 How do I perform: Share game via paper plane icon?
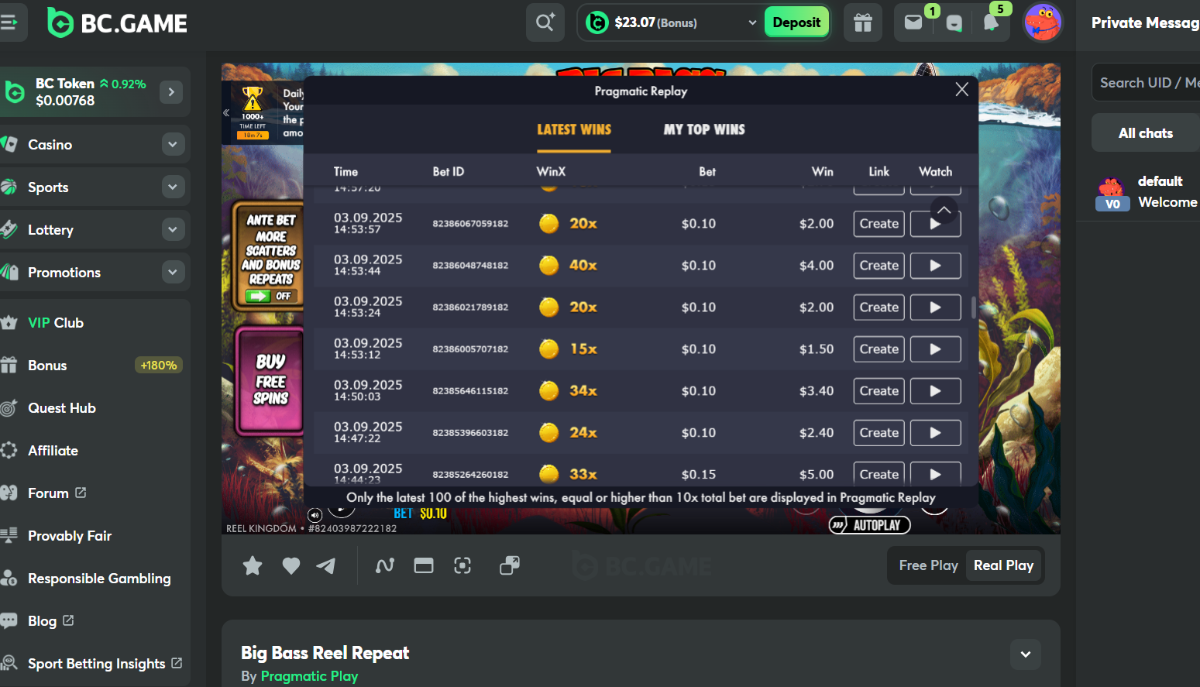(x=326, y=566)
